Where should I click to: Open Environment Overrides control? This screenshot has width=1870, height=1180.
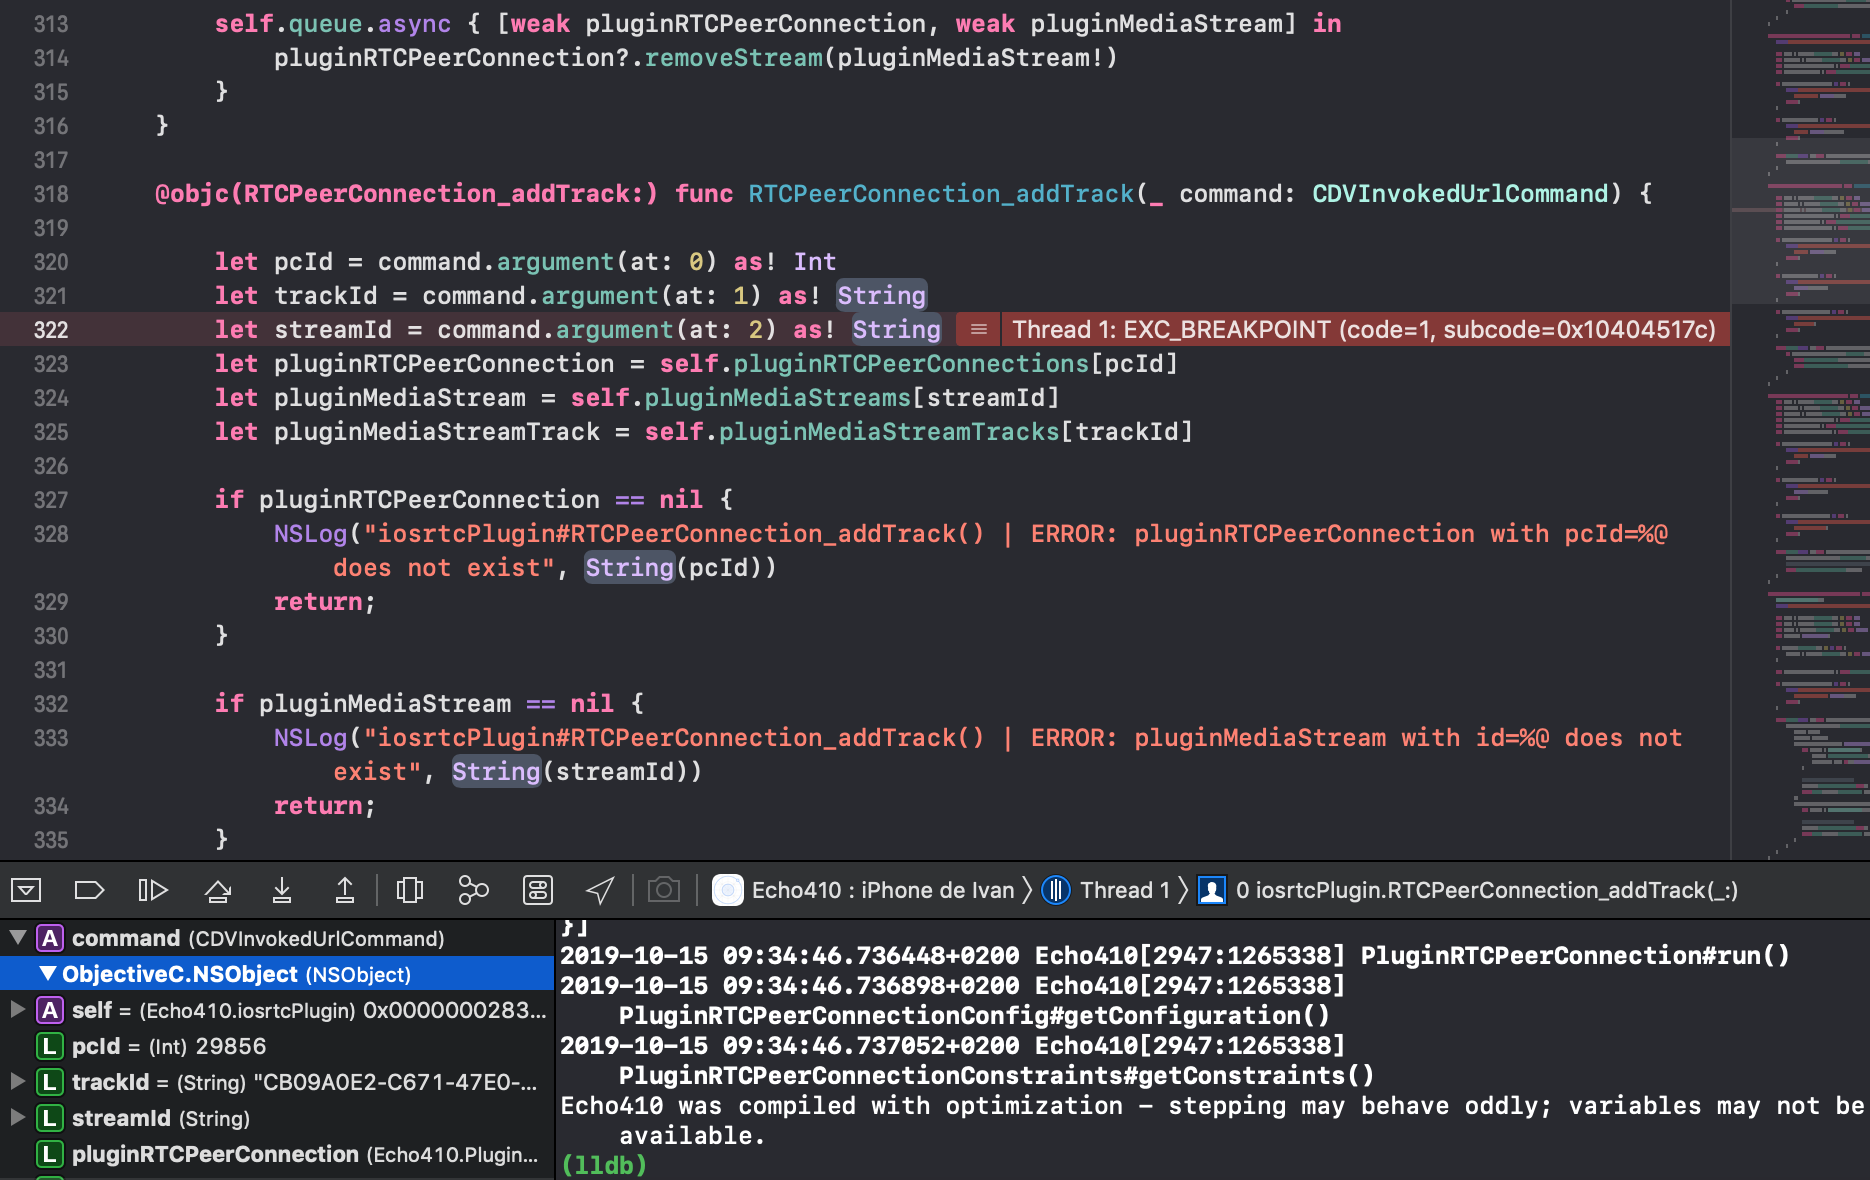[538, 889]
